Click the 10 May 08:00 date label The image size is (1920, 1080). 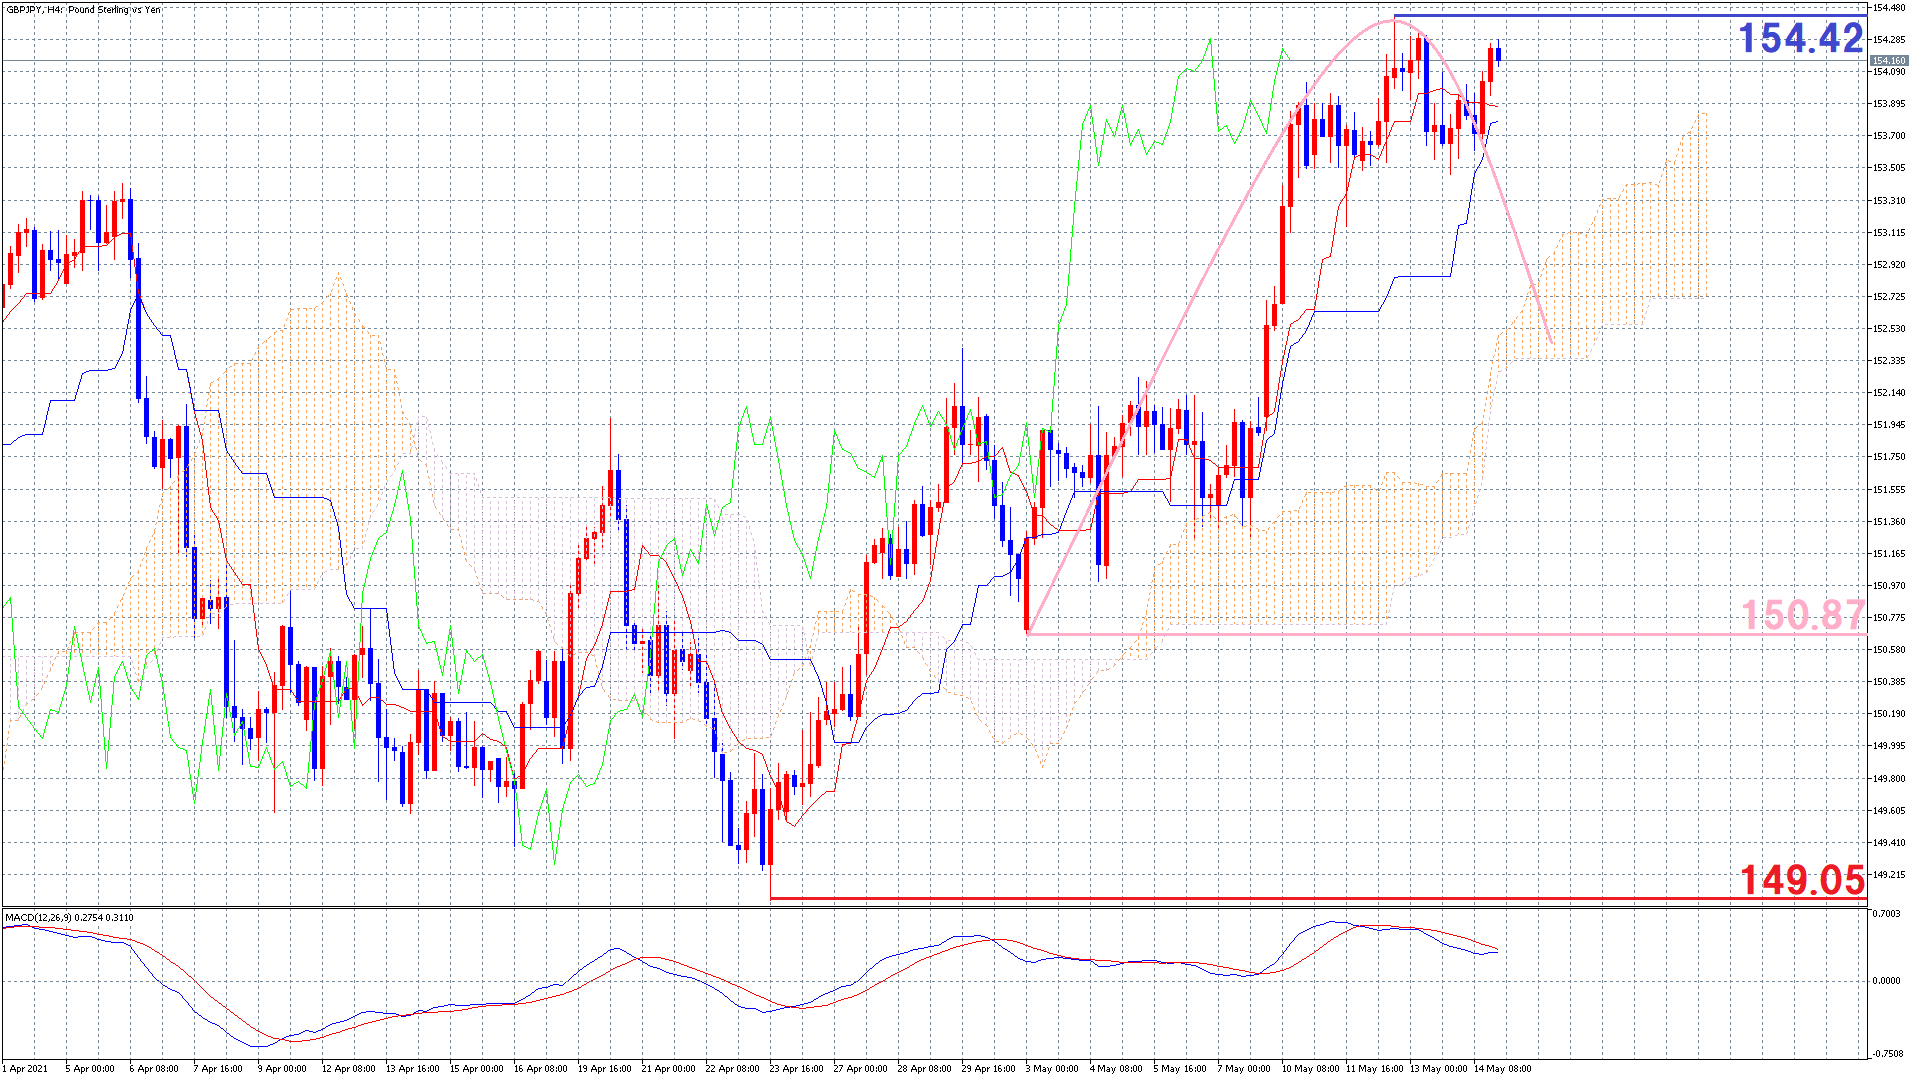[1310, 1068]
